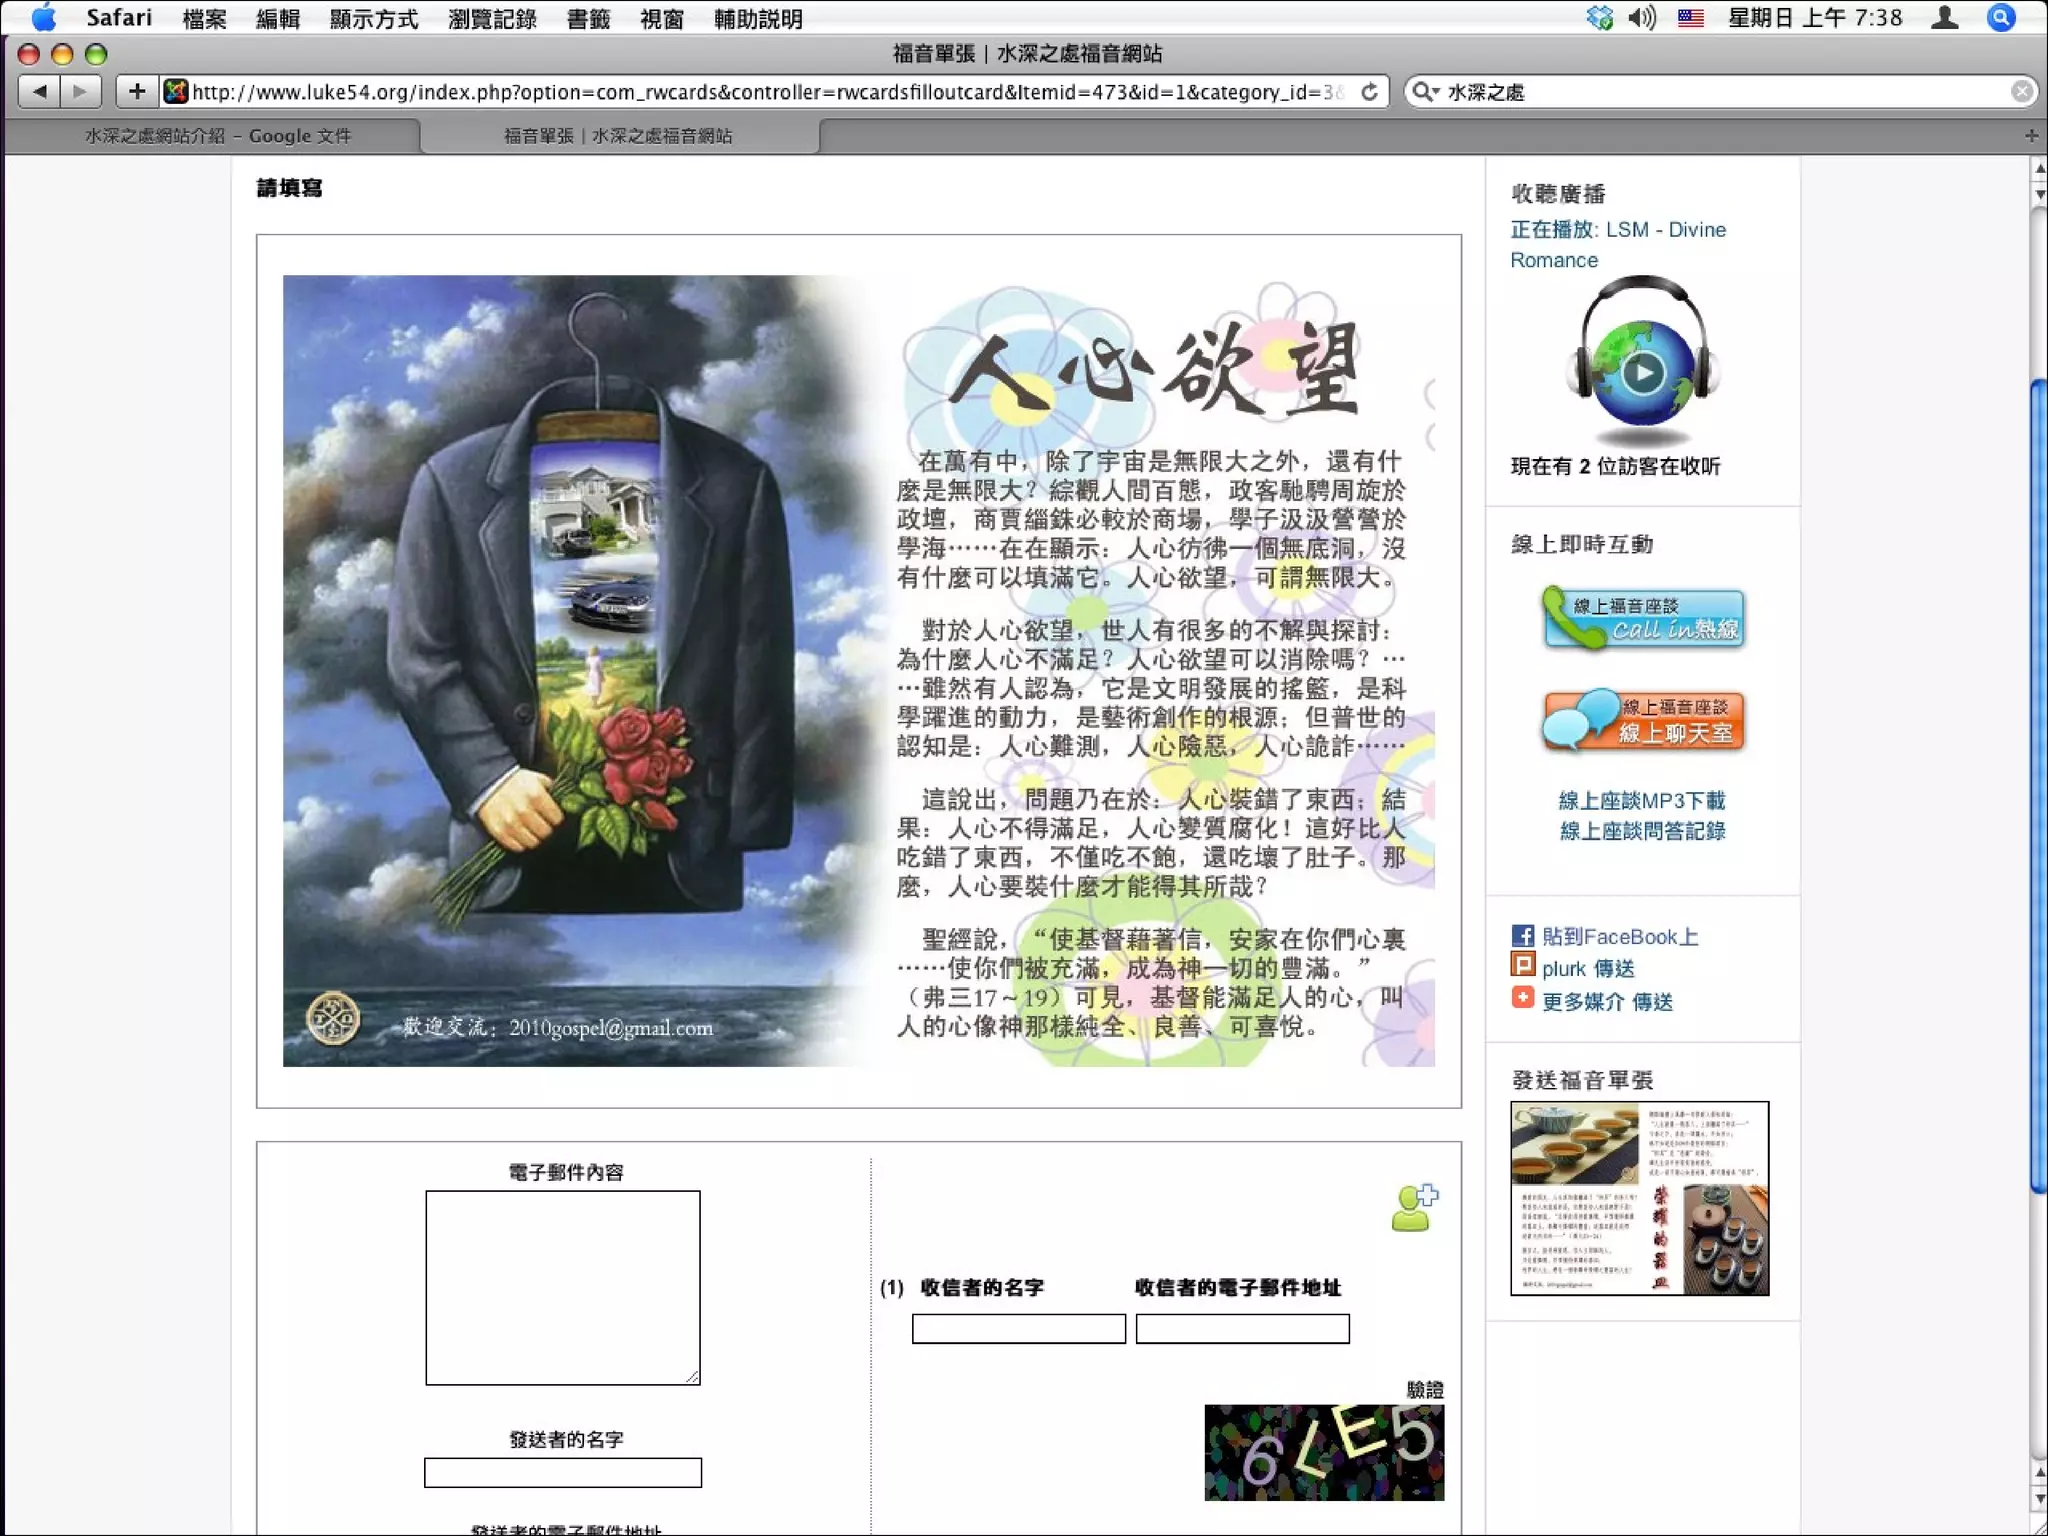Play the radio headphones globe player
Image resolution: width=2048 pixels, height=1536 pixels.
(x=1642, y=373)
